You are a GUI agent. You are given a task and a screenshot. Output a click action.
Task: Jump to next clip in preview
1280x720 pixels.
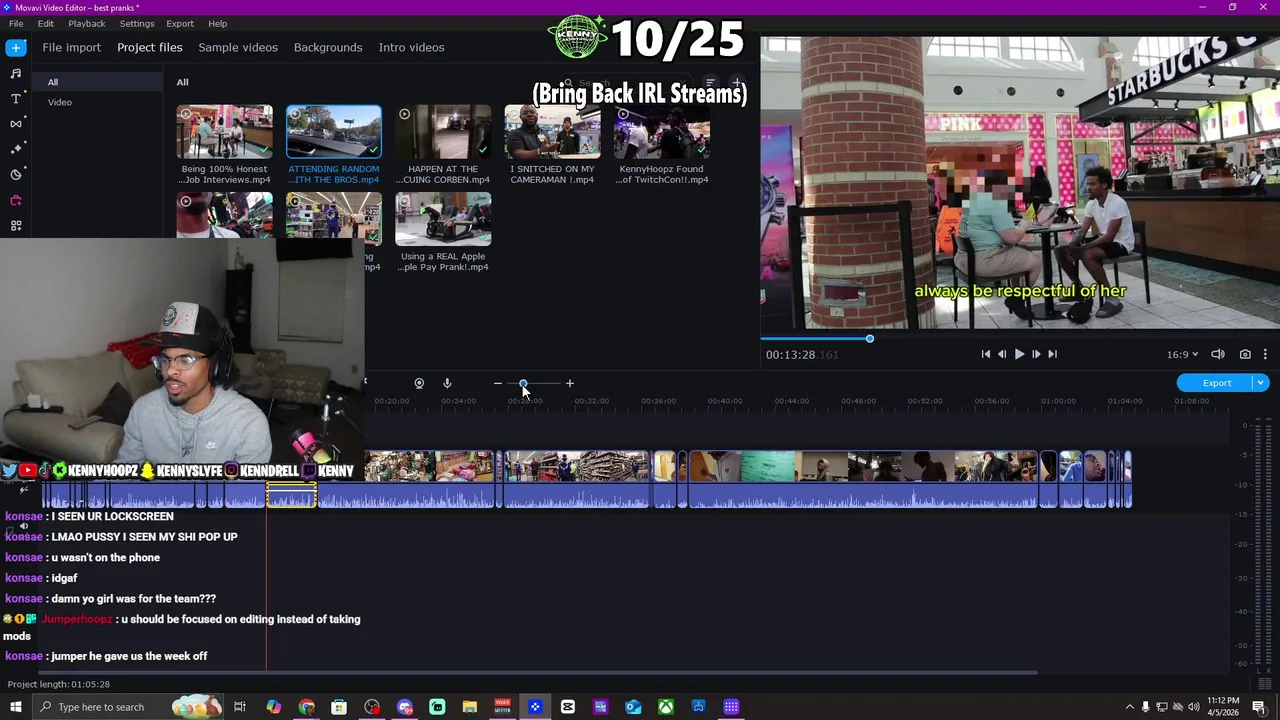[1052, 354]
